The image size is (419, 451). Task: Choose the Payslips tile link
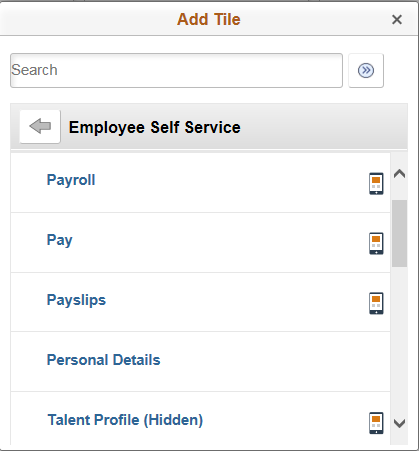[x=76, y=300]
